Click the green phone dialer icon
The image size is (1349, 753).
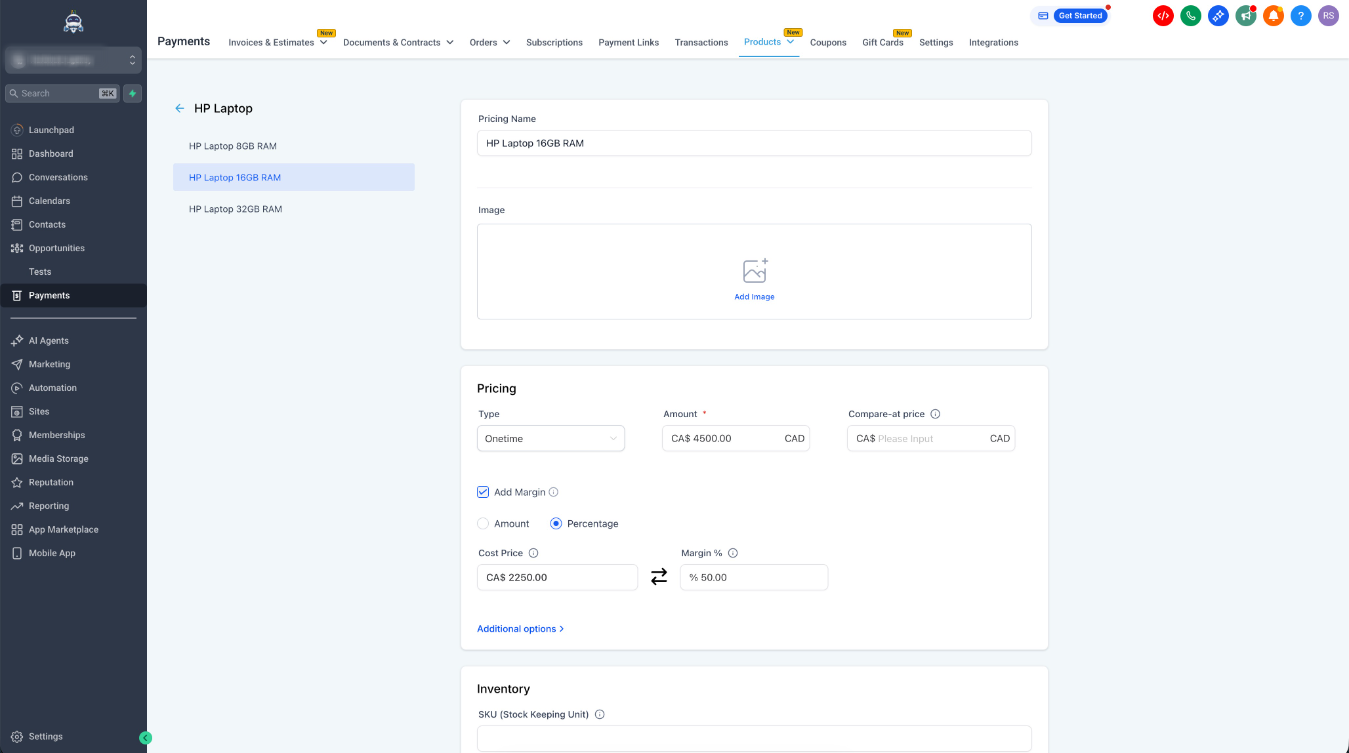(x=1190, y=15)
